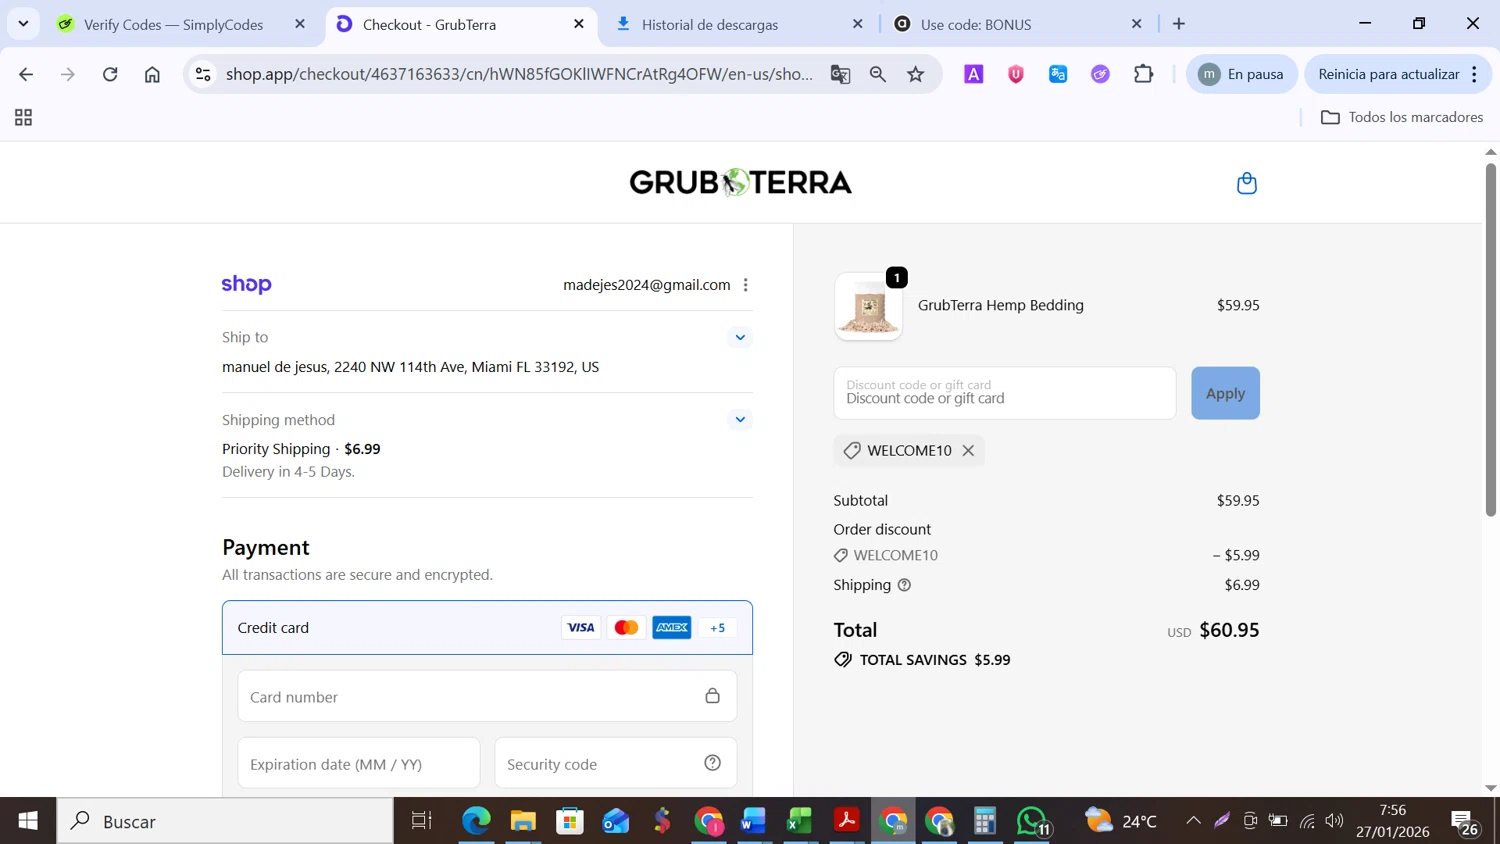Open volume control in system tray
Viewport: 1500px width, 844px height.
tap(1334, 821)
